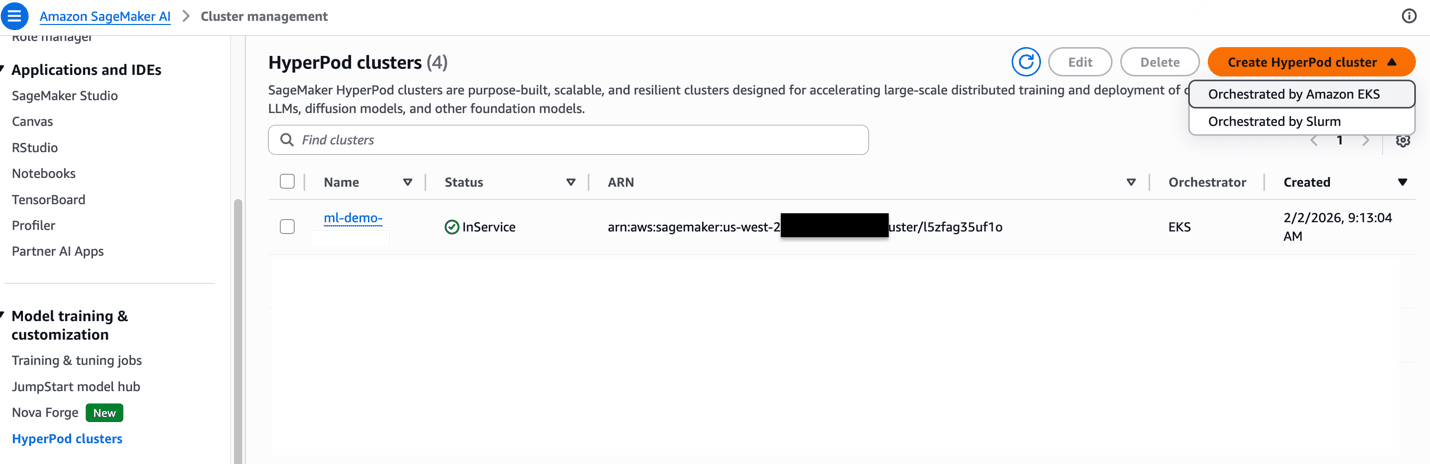Go to the next page arrow
The image size is (1430, 464).
pos(1366,141)
